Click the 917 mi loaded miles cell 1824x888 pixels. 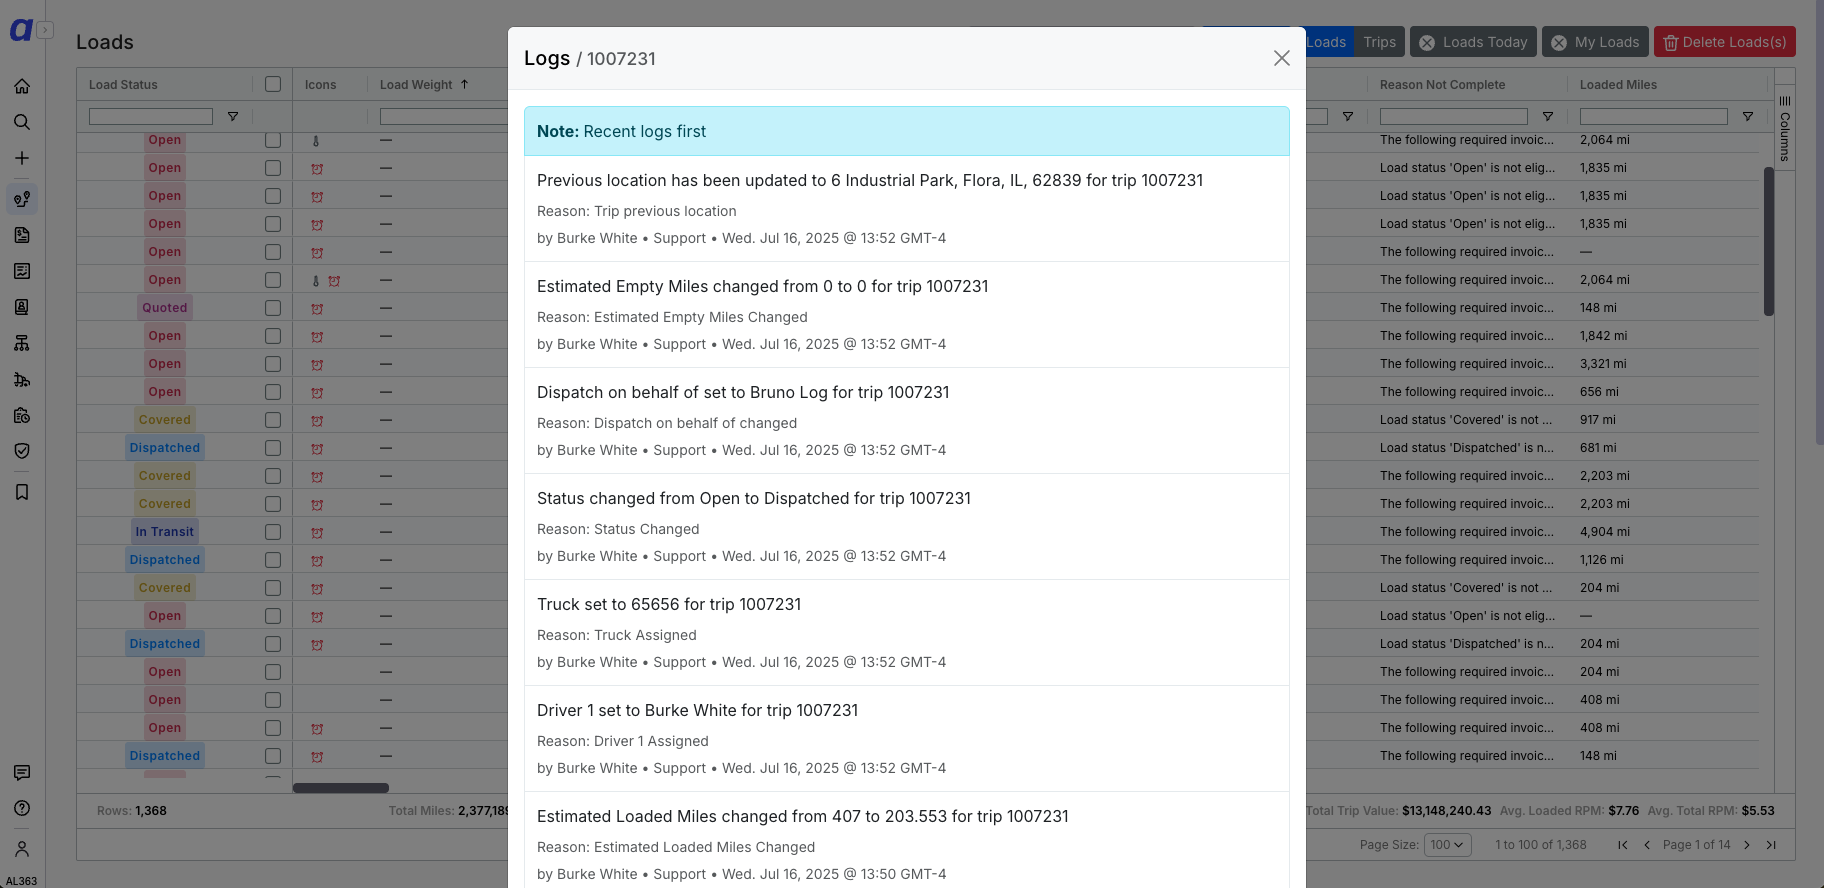1598,420
